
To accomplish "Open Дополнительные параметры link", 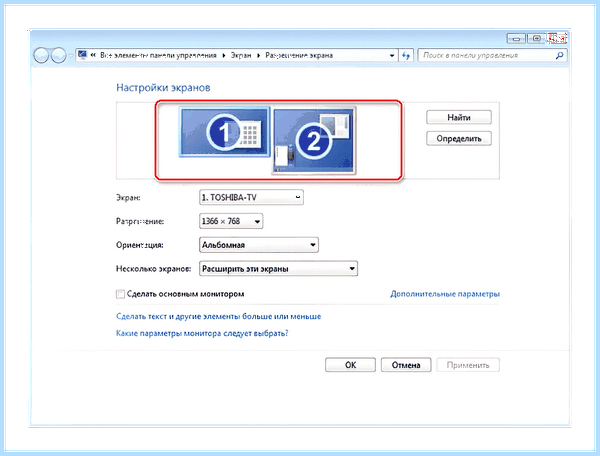I will tap(445, 294).
